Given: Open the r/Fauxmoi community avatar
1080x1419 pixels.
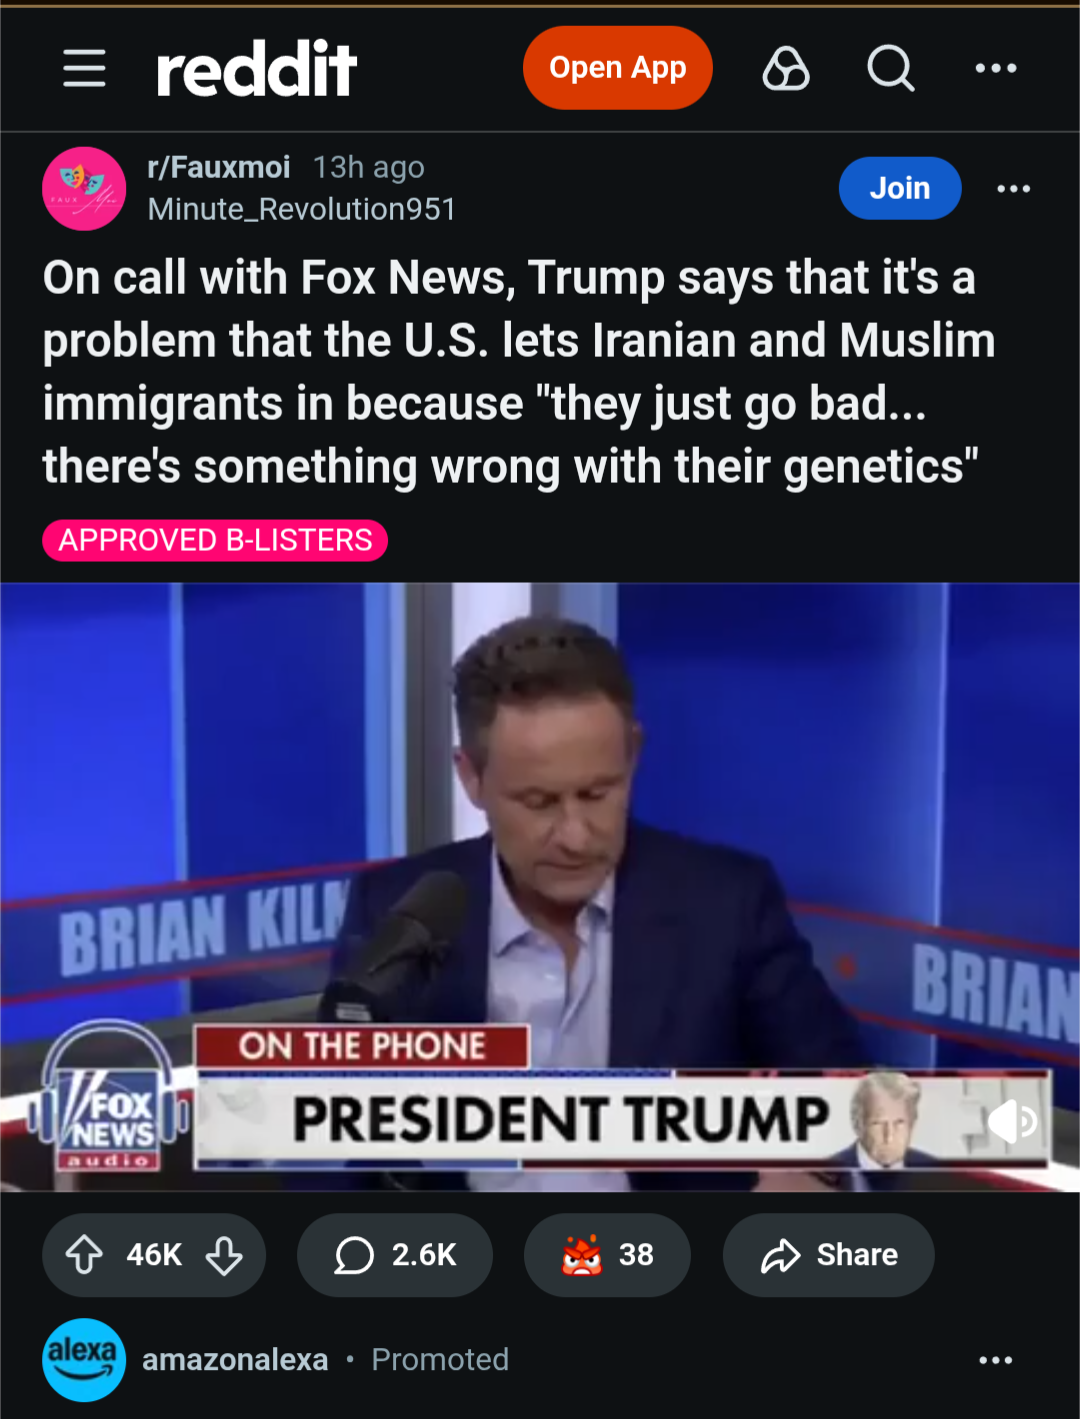Looking at the screenshot, I should point(84,188).
